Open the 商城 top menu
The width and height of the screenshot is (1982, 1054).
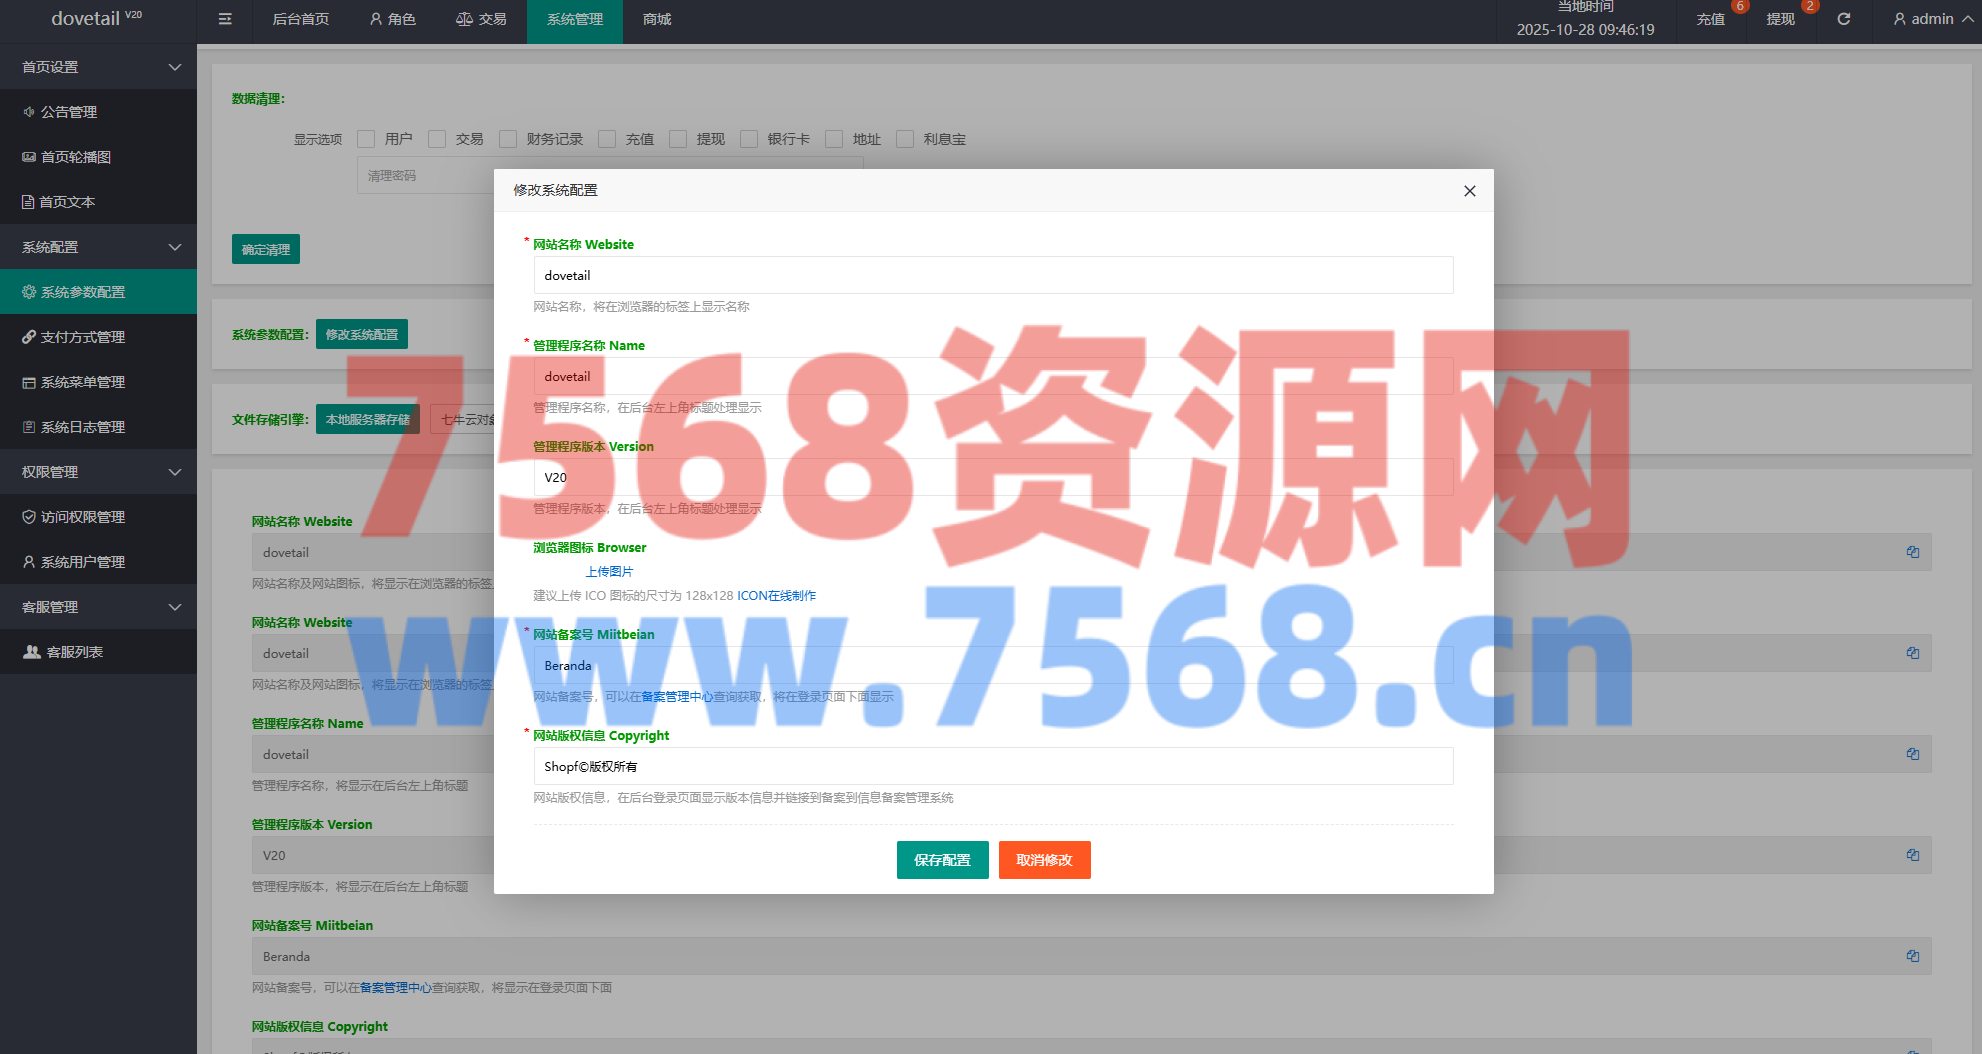coord(656,19)
